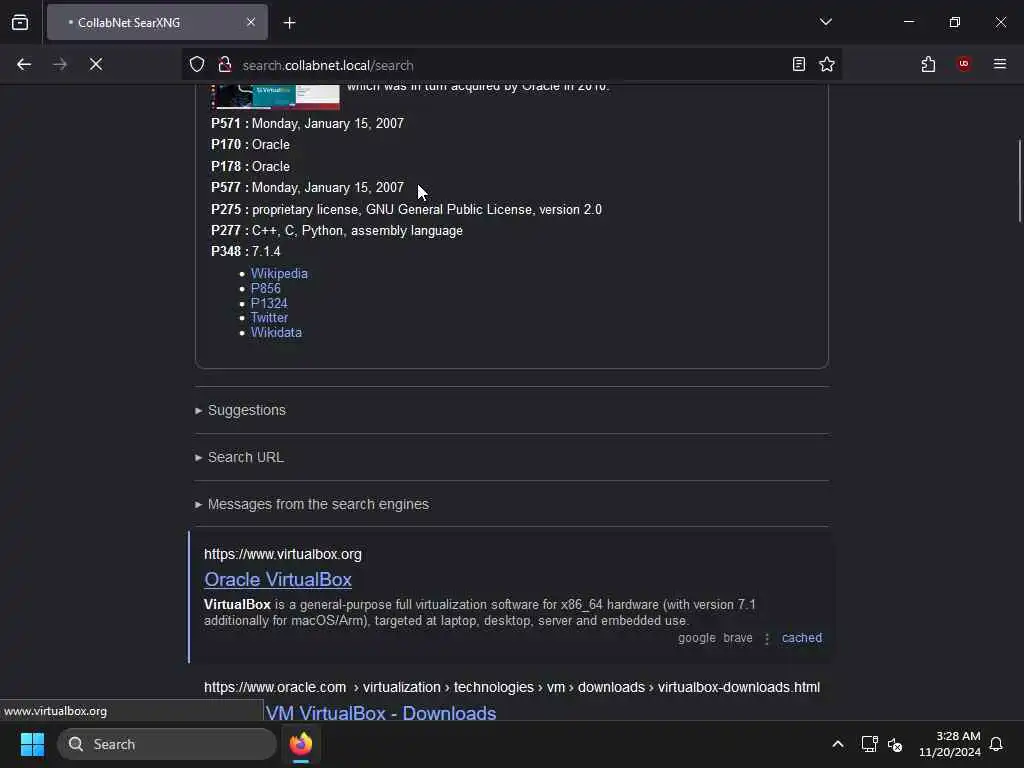
Task: Open the Windows Start menu
Action: [x=32, y=744]
